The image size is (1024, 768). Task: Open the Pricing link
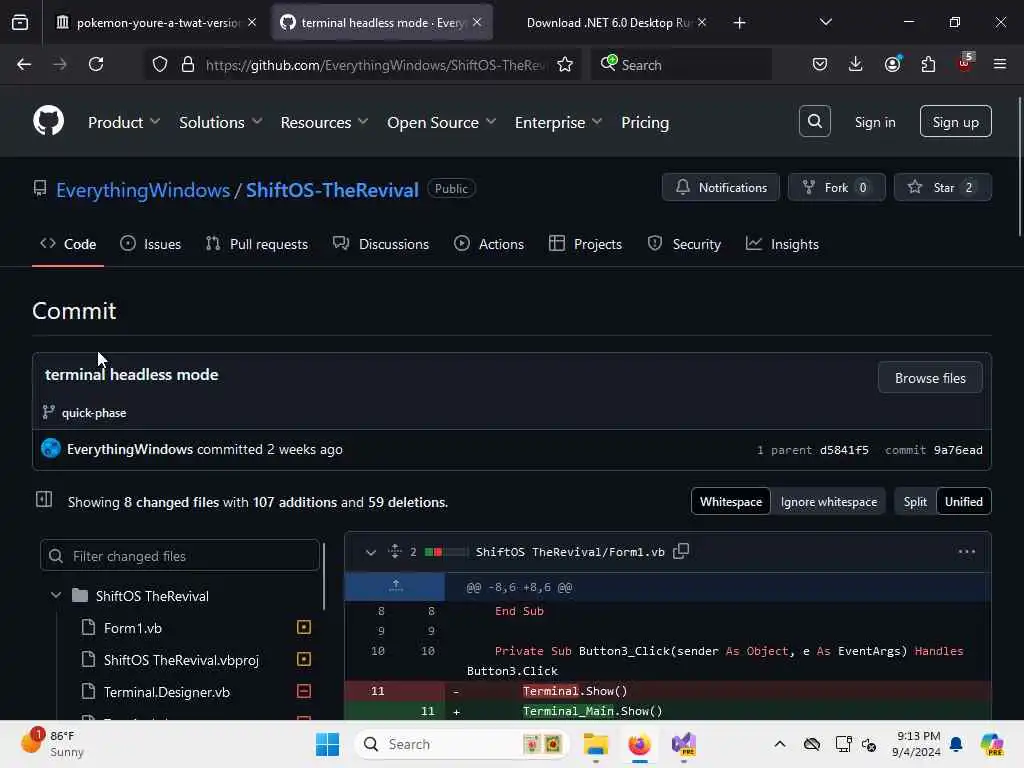[x=645, y=122]
